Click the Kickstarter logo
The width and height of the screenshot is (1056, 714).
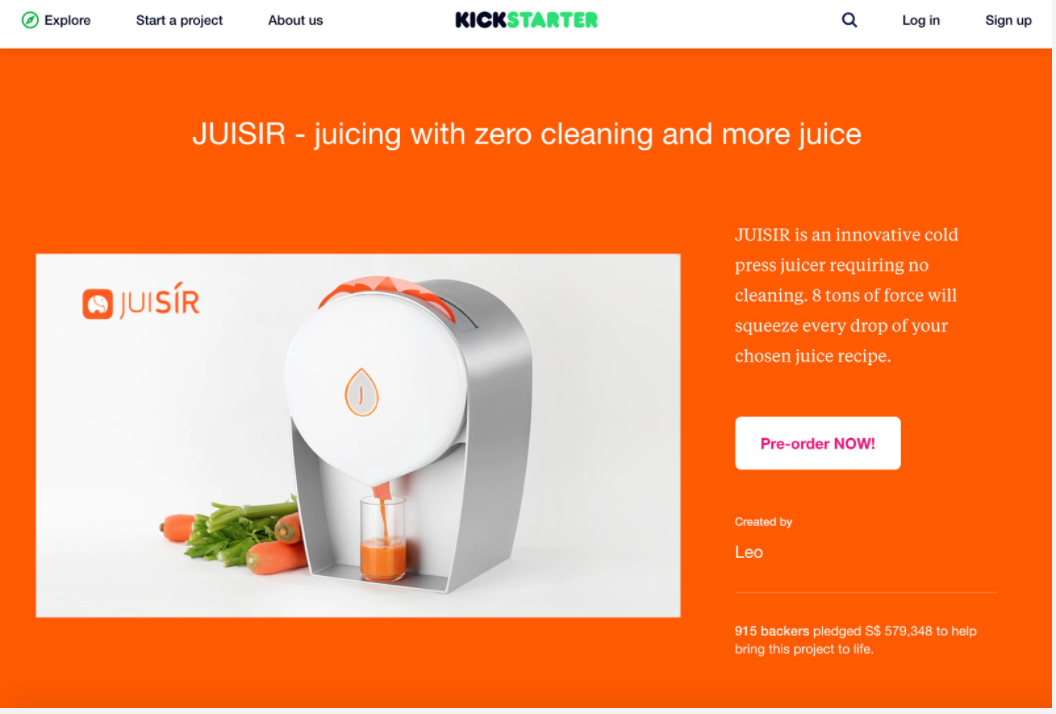(x=526, y=20)
